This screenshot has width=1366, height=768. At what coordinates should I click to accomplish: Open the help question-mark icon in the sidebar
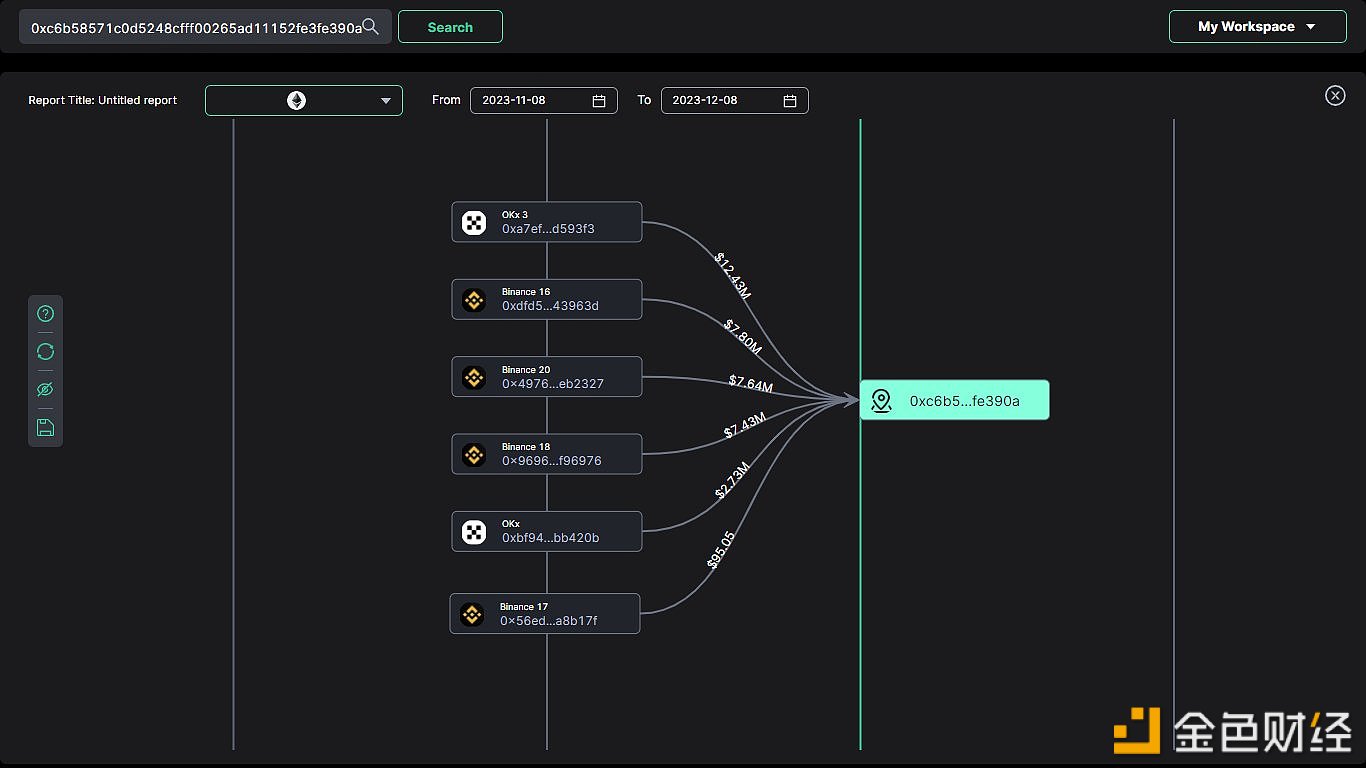coord(45,314)
